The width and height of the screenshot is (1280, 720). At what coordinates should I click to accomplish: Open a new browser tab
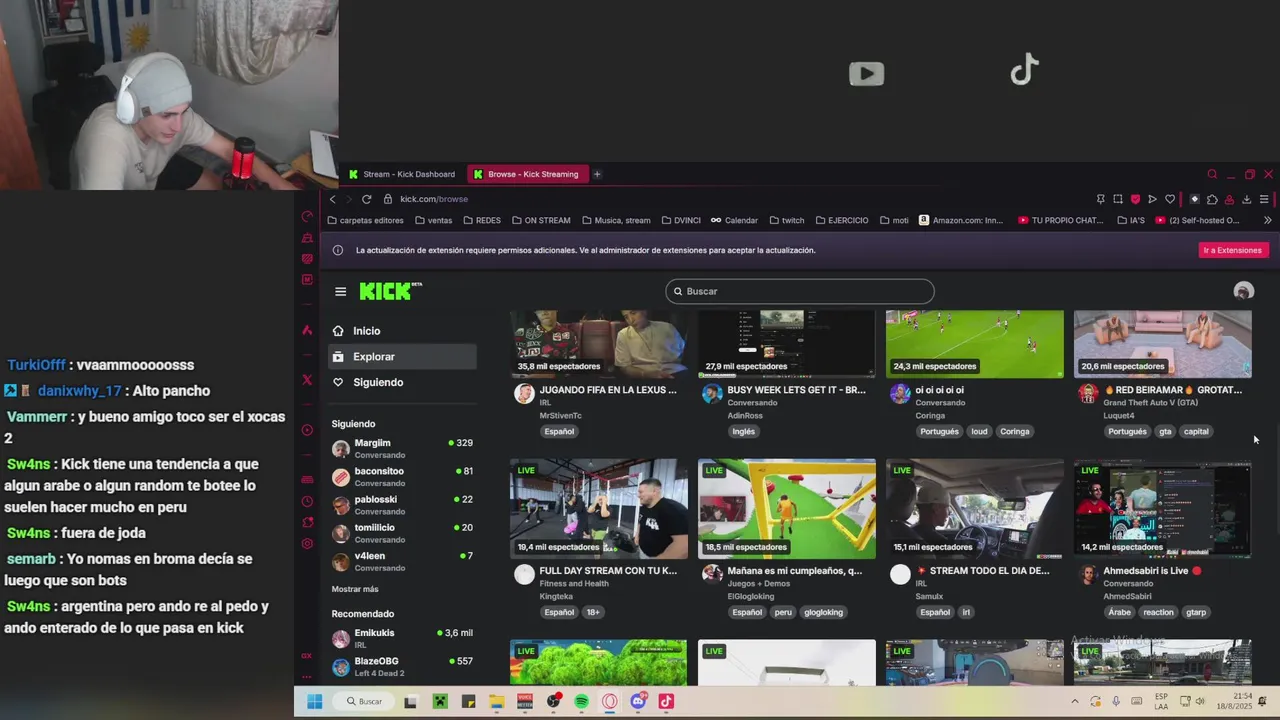click(x=597, y=174)
